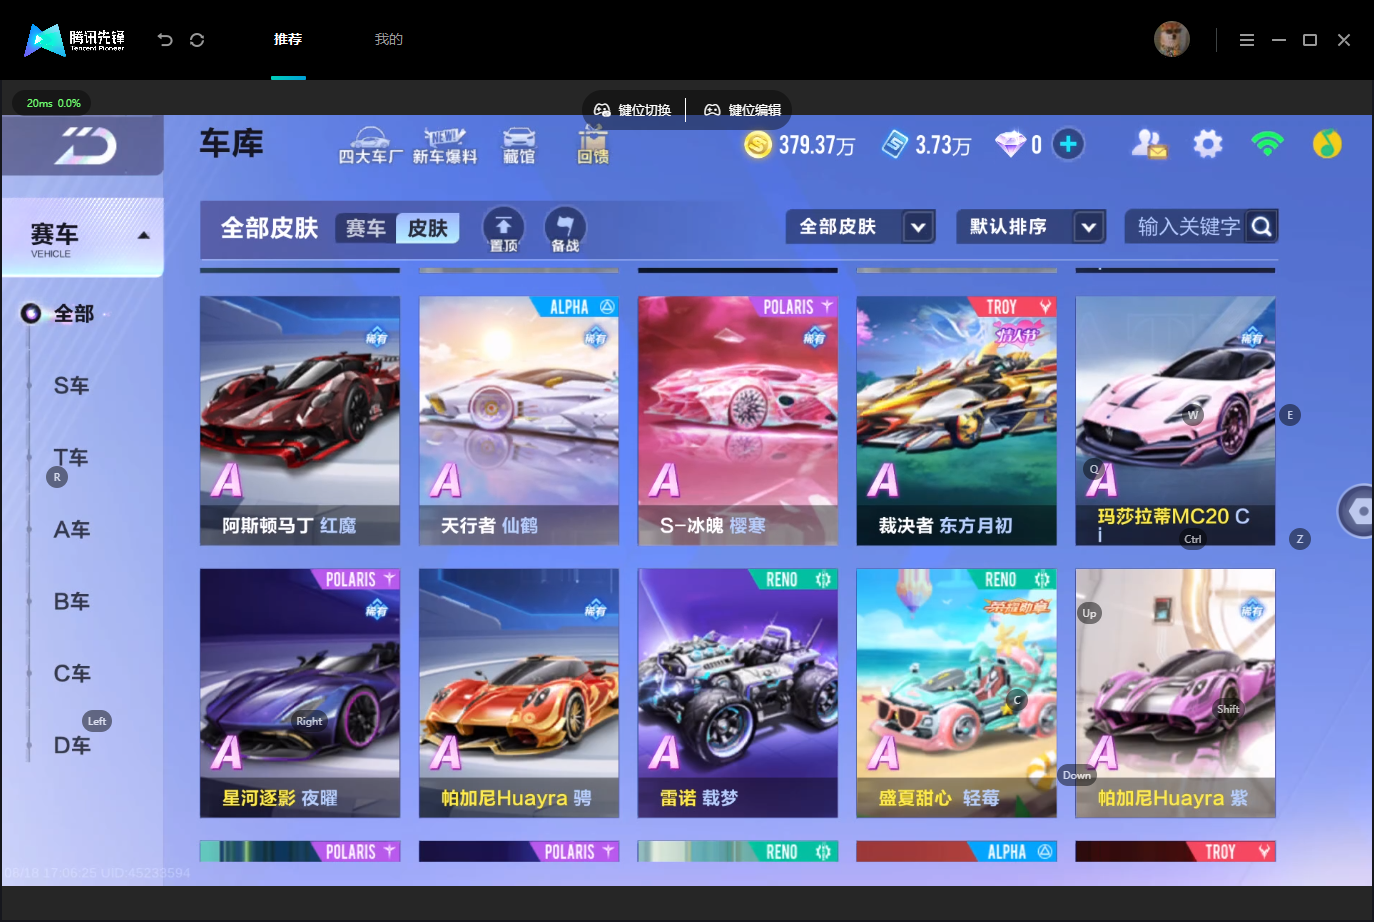Open game settings gear
The image size is (1374, 922).
tap(1208, 145)
